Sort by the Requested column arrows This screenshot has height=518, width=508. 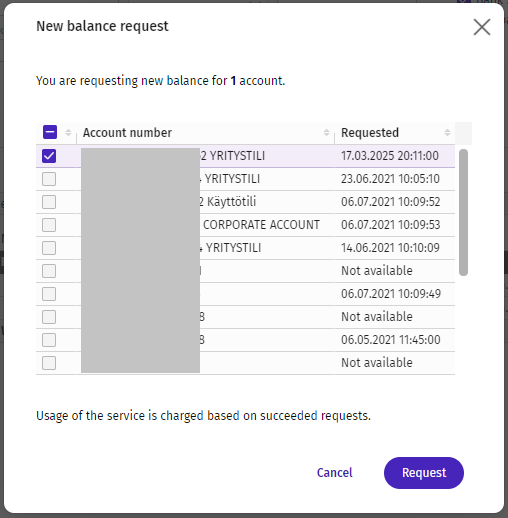447,133
